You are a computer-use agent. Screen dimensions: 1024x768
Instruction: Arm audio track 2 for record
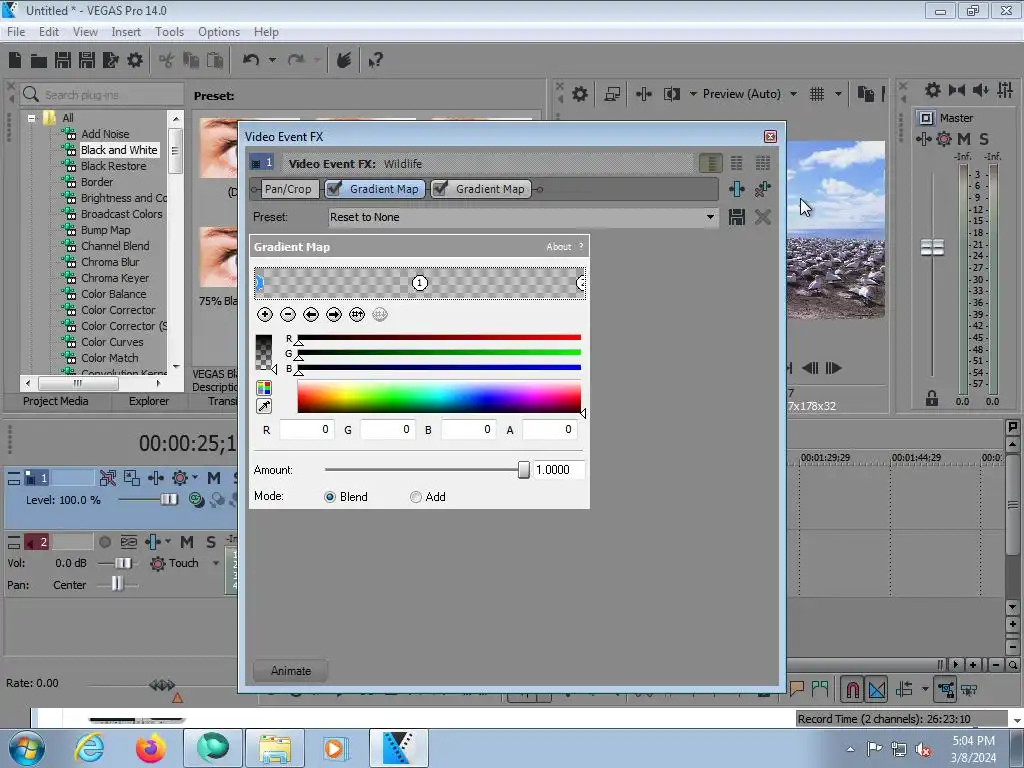pos(104,542)
